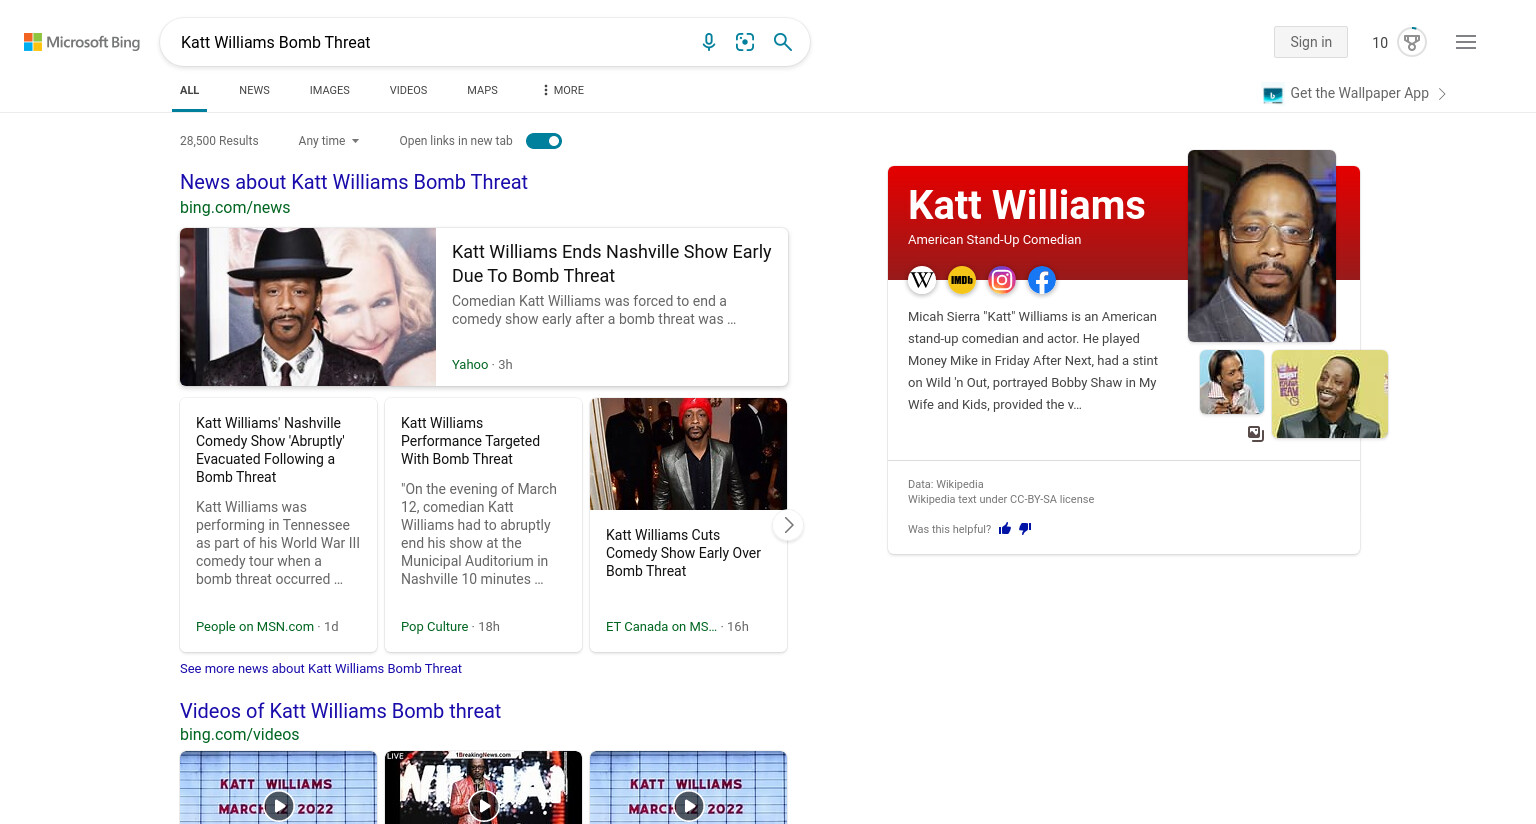This screenshot has width=1536, height=824.
Task: Open the bing.com/videos link
Action: click(240, 735)
